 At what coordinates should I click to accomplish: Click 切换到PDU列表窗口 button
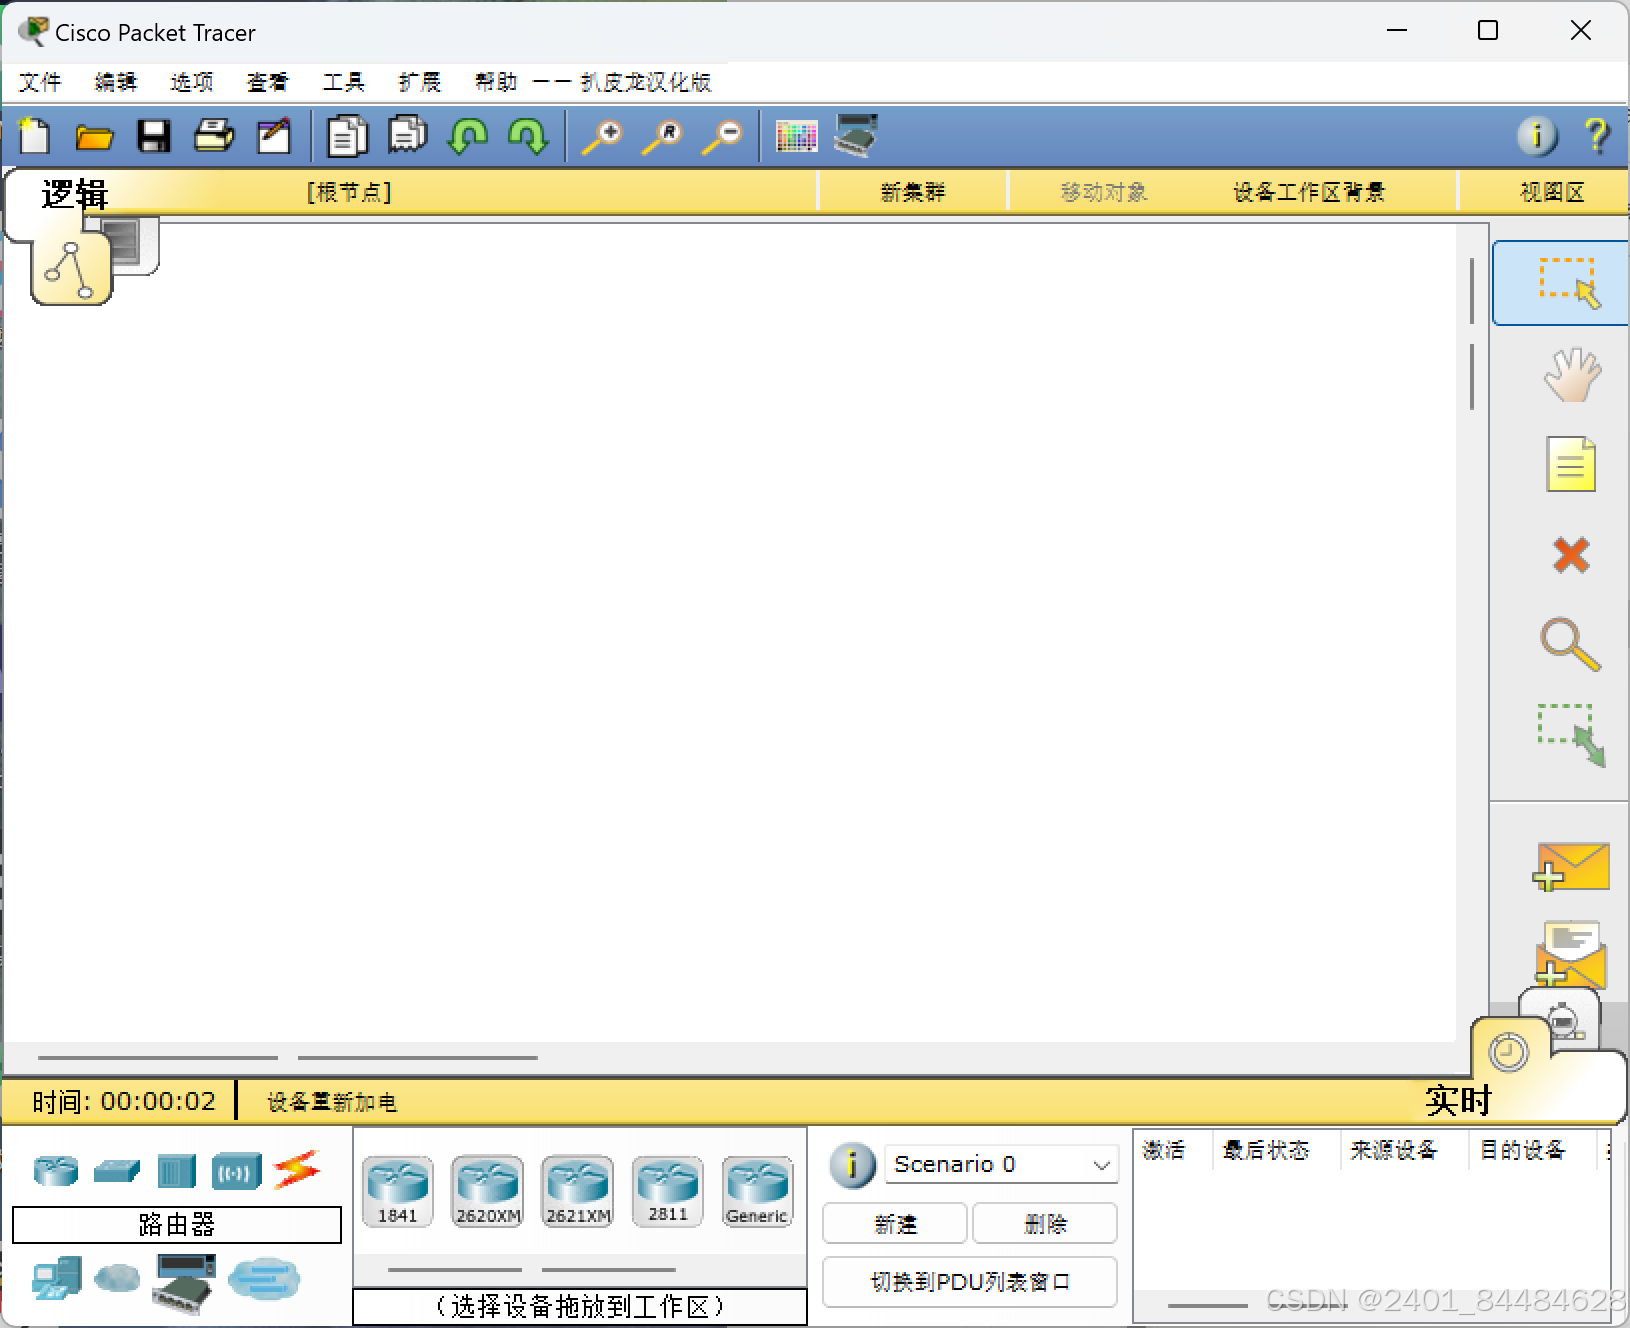point(970,1282)
